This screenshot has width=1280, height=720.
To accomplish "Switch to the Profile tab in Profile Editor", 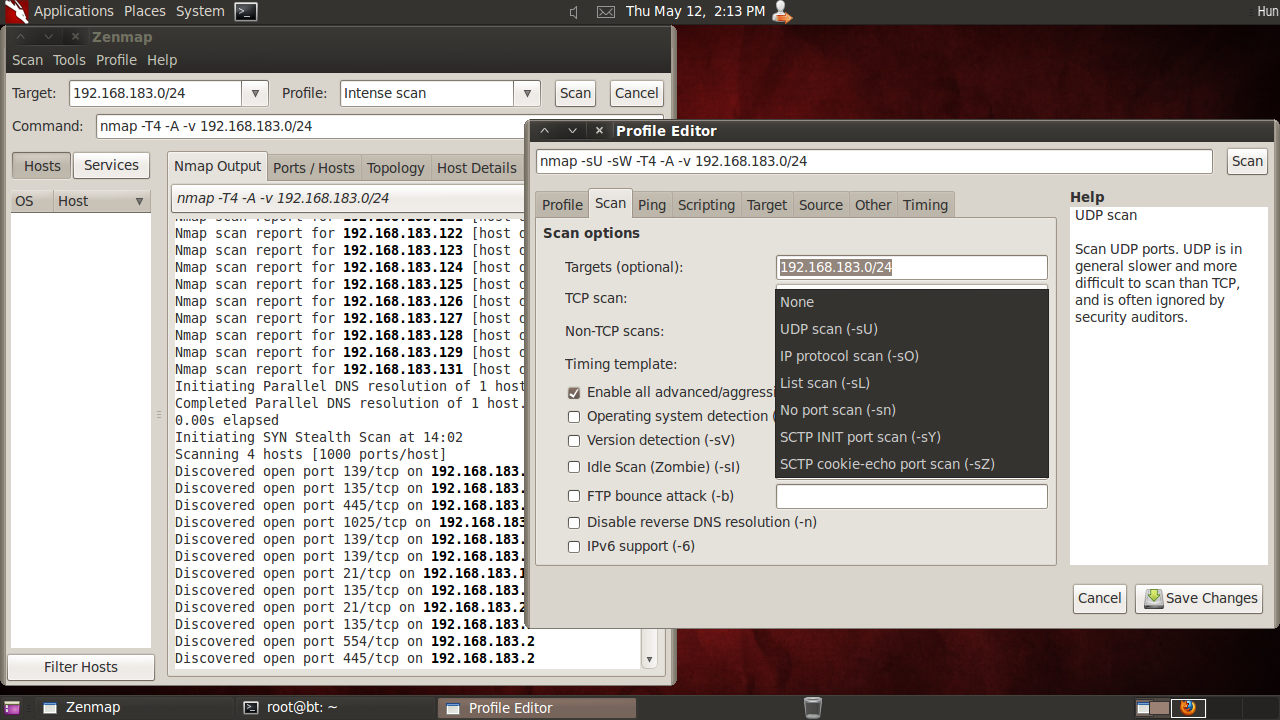I will tap(562, 205).
